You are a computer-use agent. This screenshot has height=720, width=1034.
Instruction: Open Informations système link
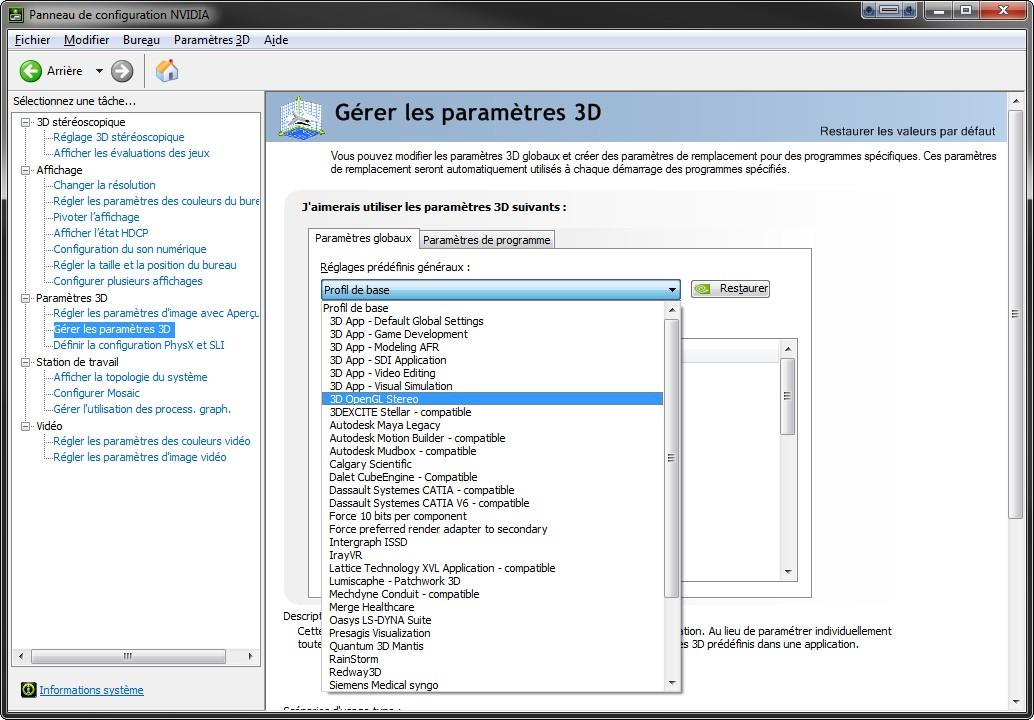(91, 690)
